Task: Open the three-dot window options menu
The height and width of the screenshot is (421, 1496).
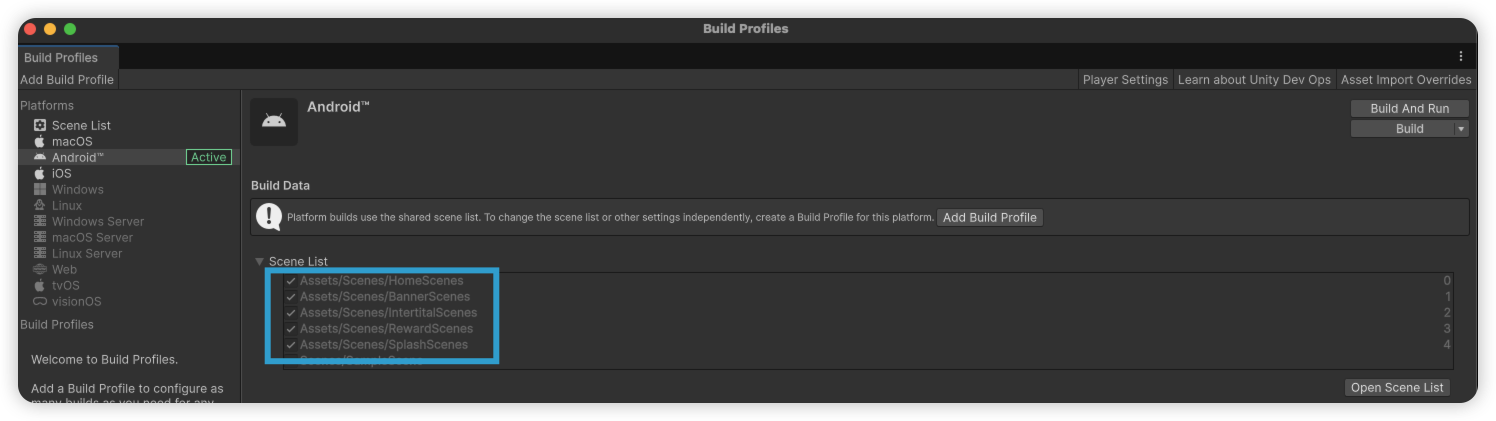Action: pyautogui.click(x=1460, y=57)
